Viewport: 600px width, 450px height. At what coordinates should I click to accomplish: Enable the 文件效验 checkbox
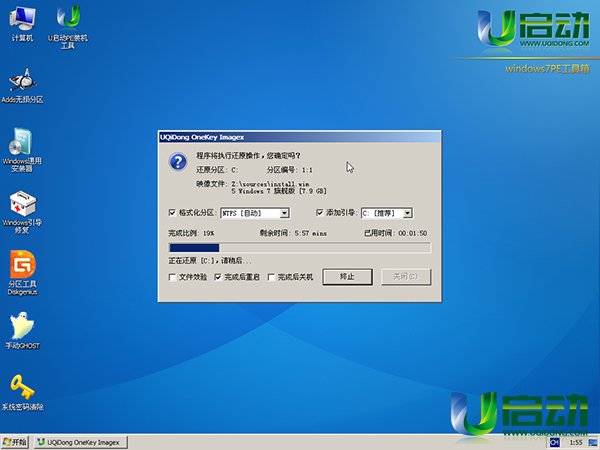[172, 277]
